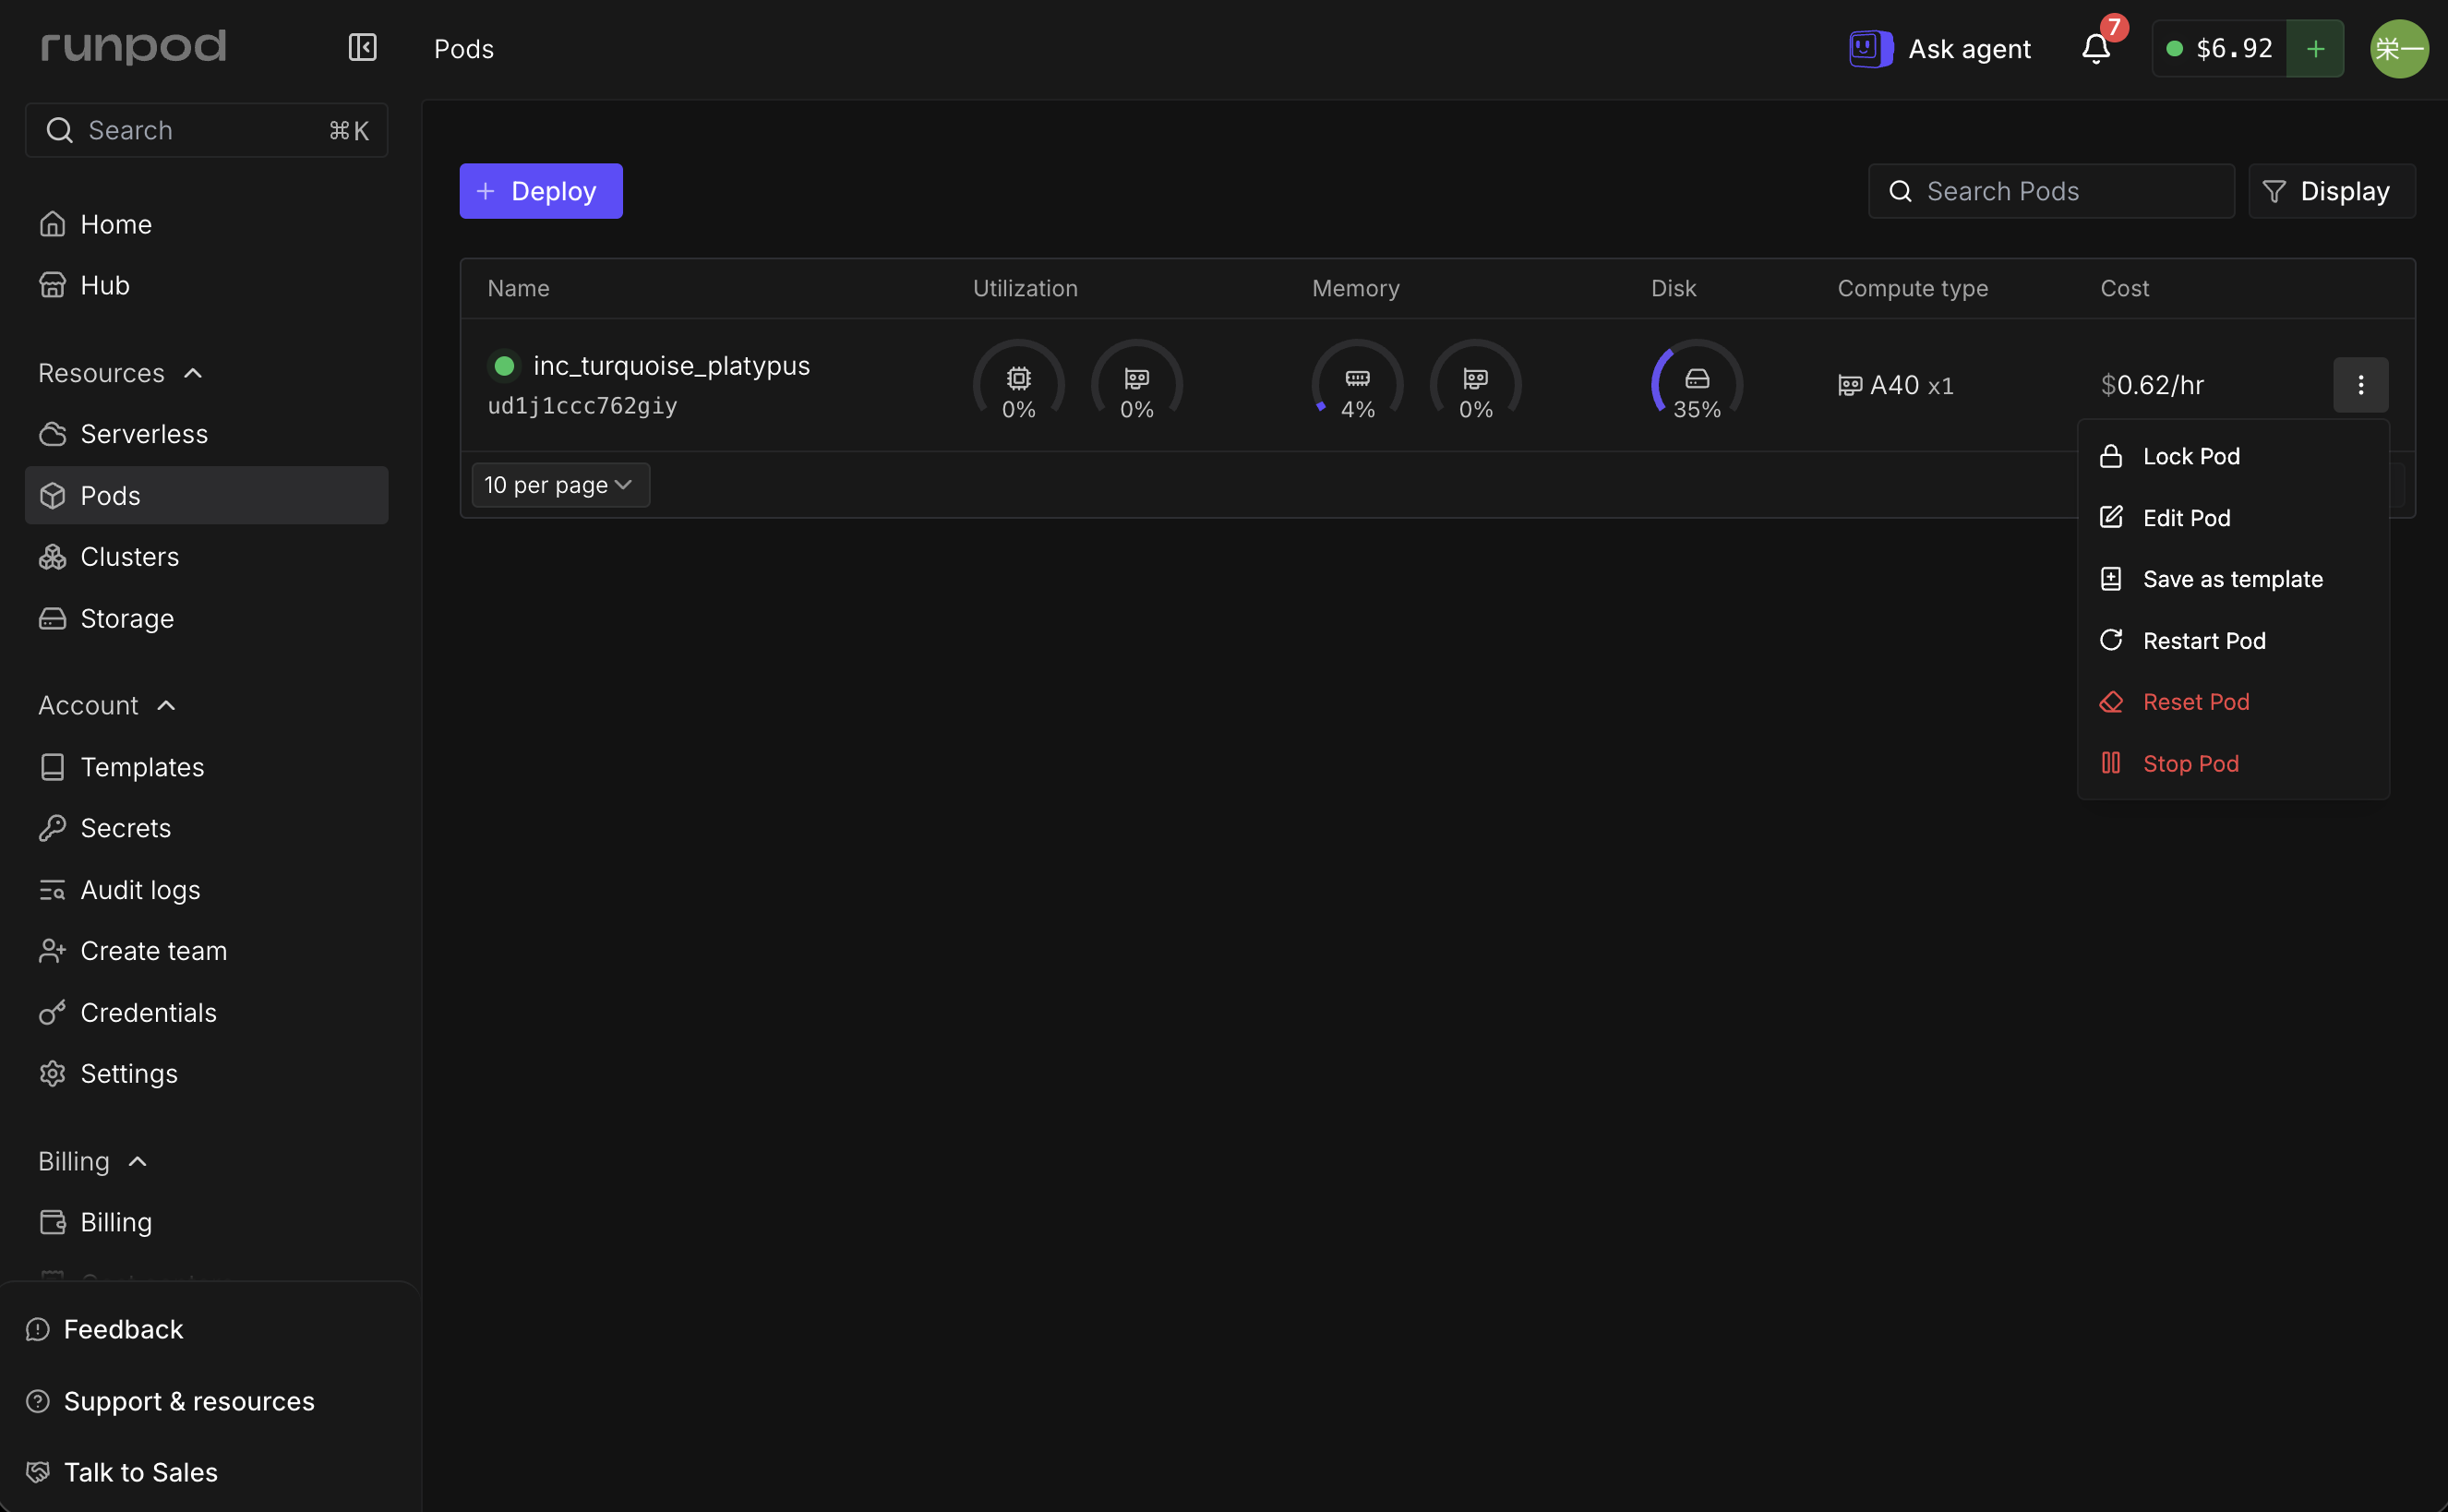Collapse the Resources section
Screen dimensions: 2448x1512
pyautogui.click(x=120, y=373)
